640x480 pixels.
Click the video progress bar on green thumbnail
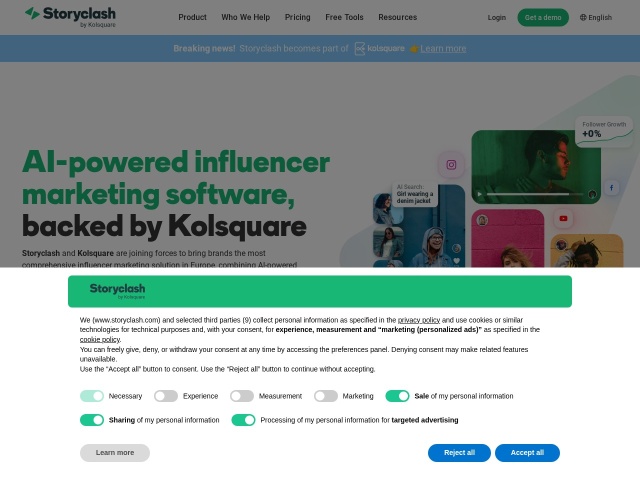(535, 194)
